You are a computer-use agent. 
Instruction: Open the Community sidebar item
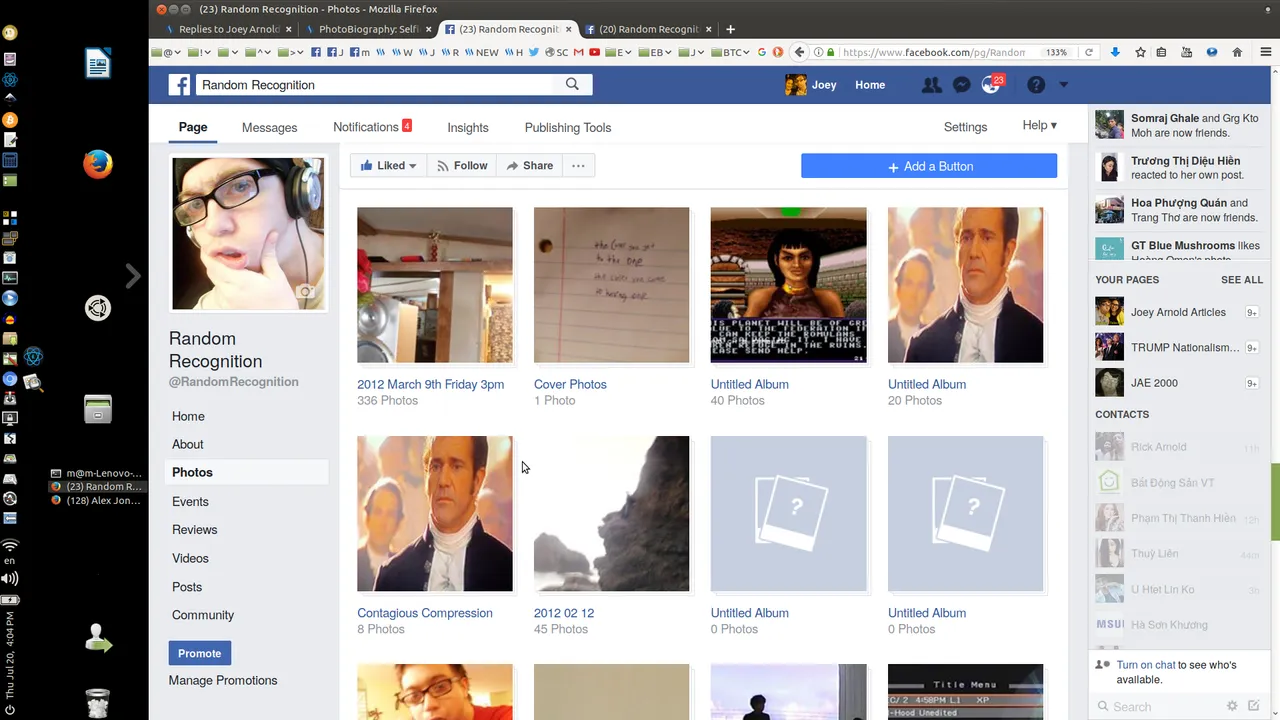(203, 615)
